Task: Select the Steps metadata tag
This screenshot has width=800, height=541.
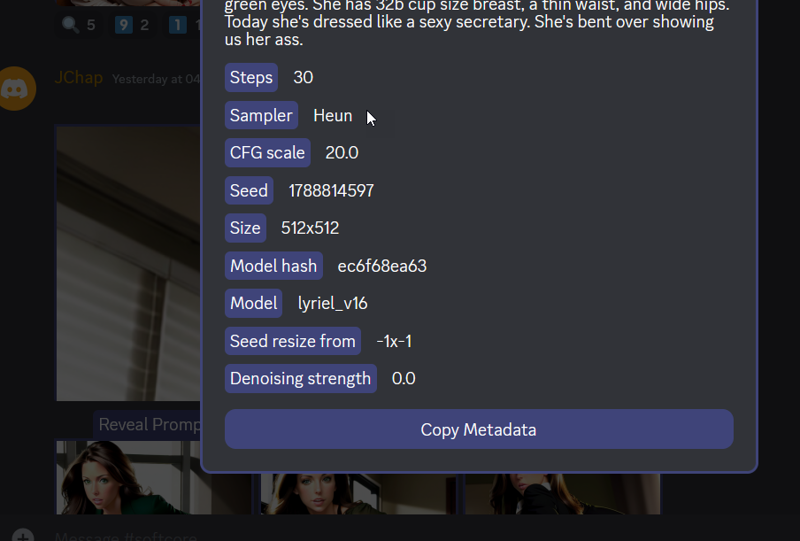Action: point(251,78)
